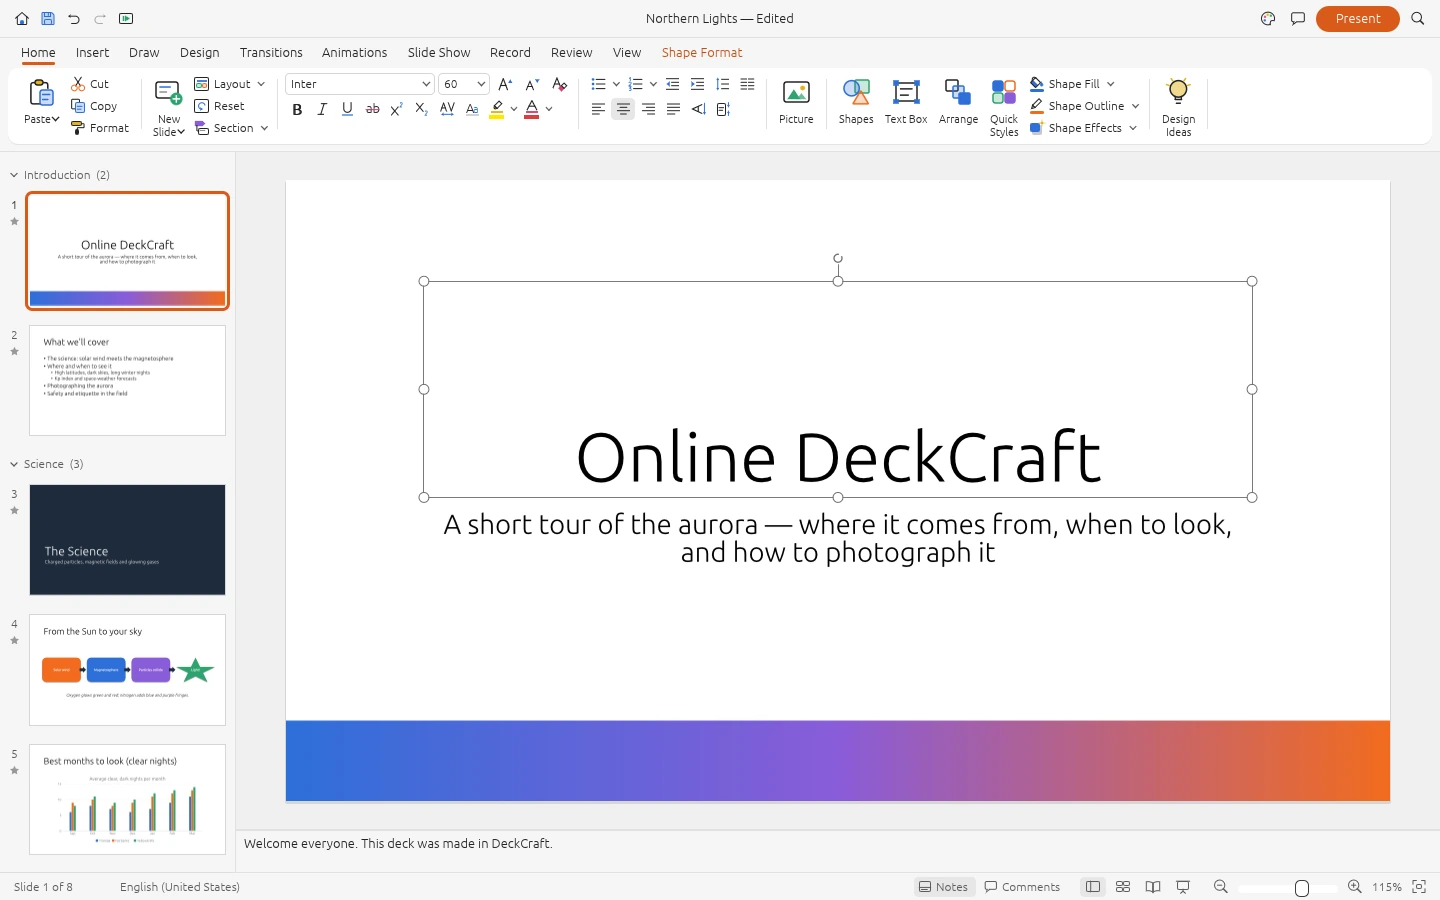Collapse the Science section
The width and height of the screenshot is (1440, 900).
(x=14, y=464)
